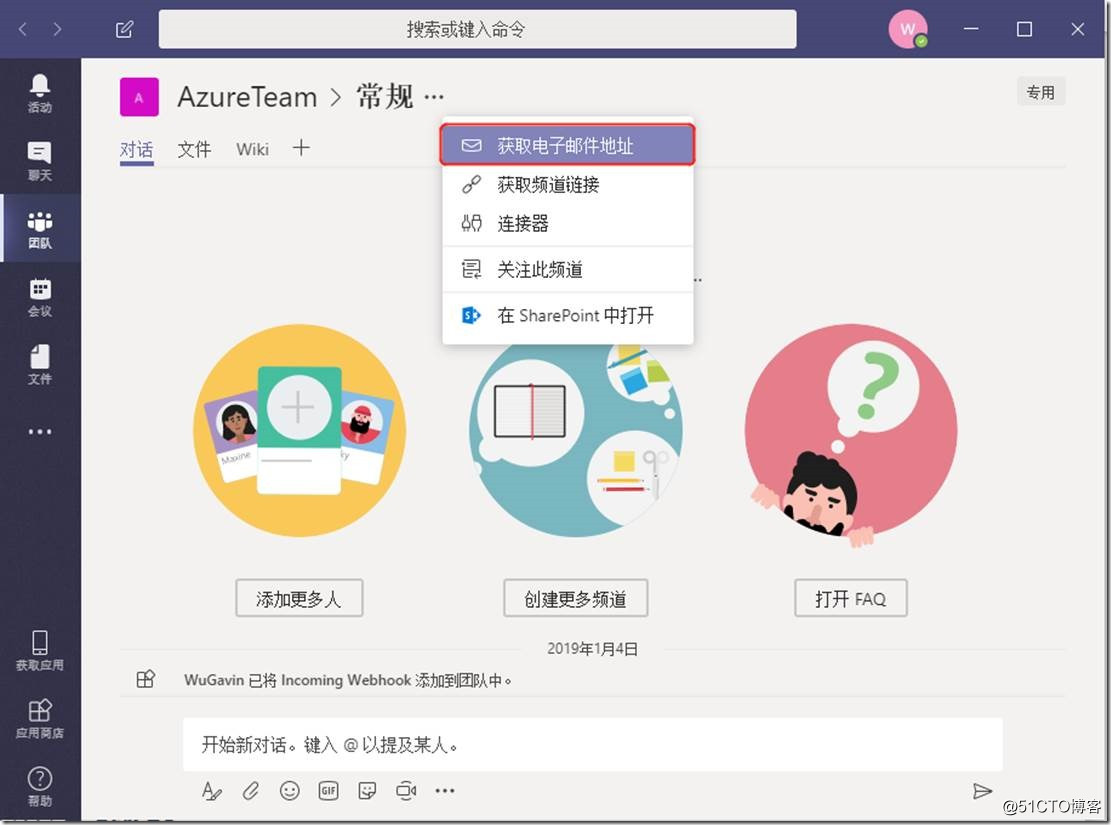Go back with the left arrow
This screenshot has height=825, width=1111.
pos(23,29)
